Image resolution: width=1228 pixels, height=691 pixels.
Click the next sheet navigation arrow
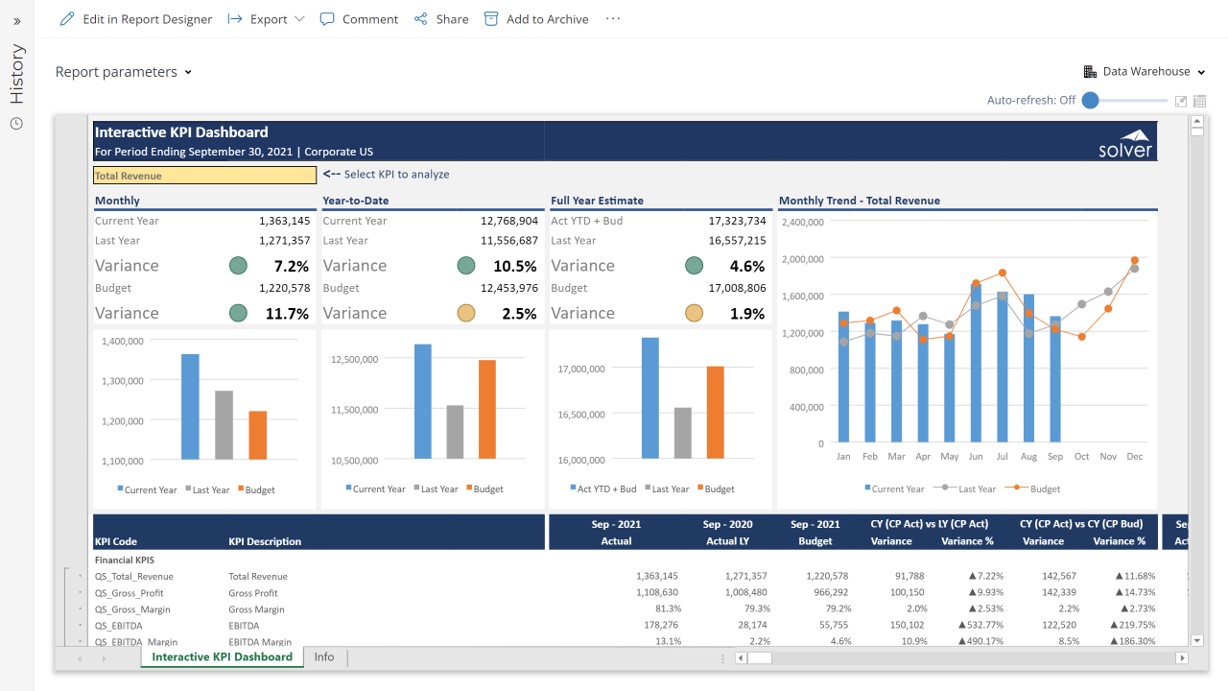[x=103, y=658]
